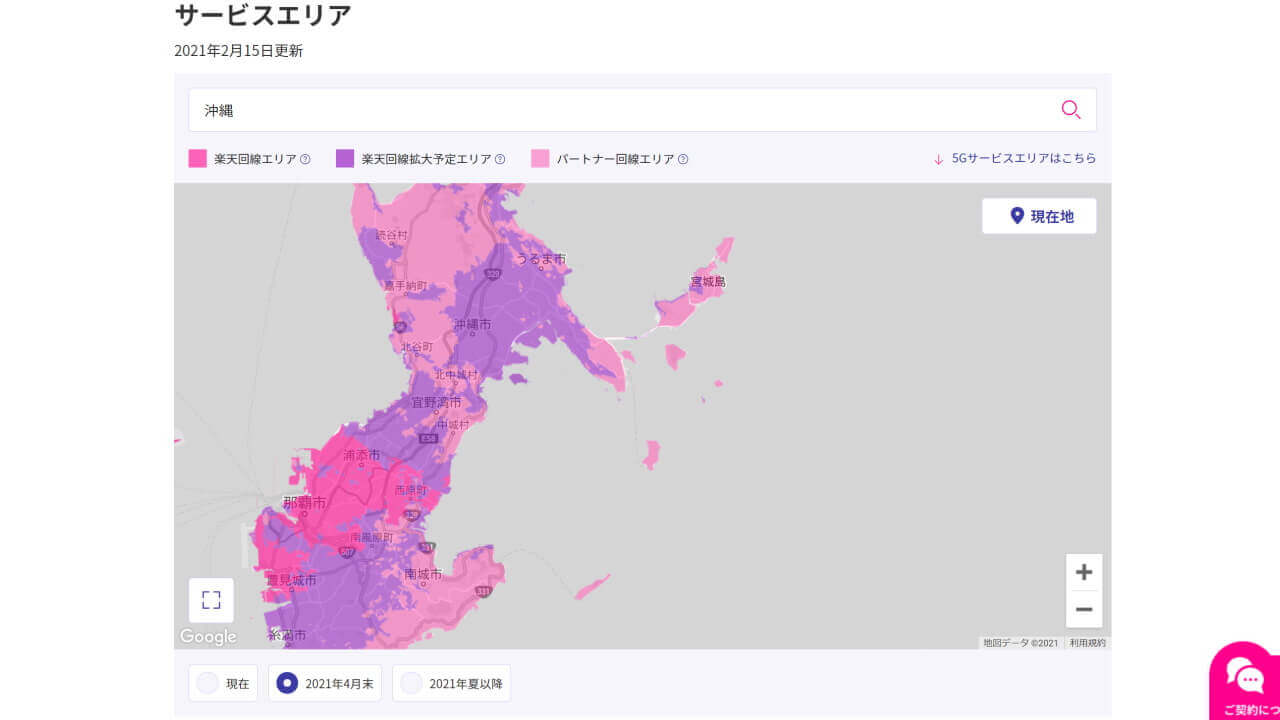Zoom in on the map with plus icon
This screenshot has width=1280, height=720.
1084,571
